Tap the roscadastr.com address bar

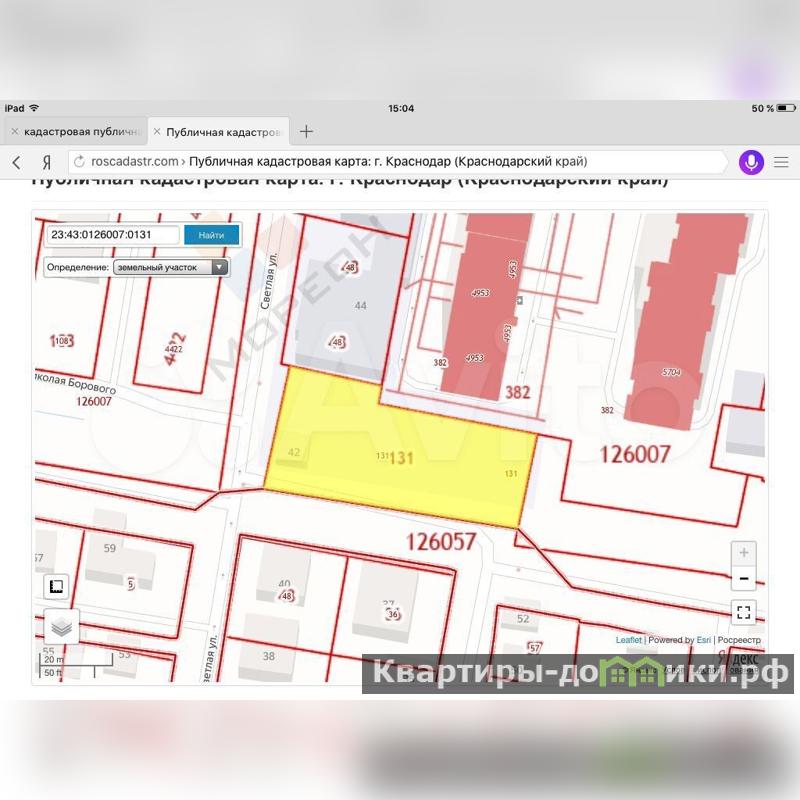[x=400, y=162]
